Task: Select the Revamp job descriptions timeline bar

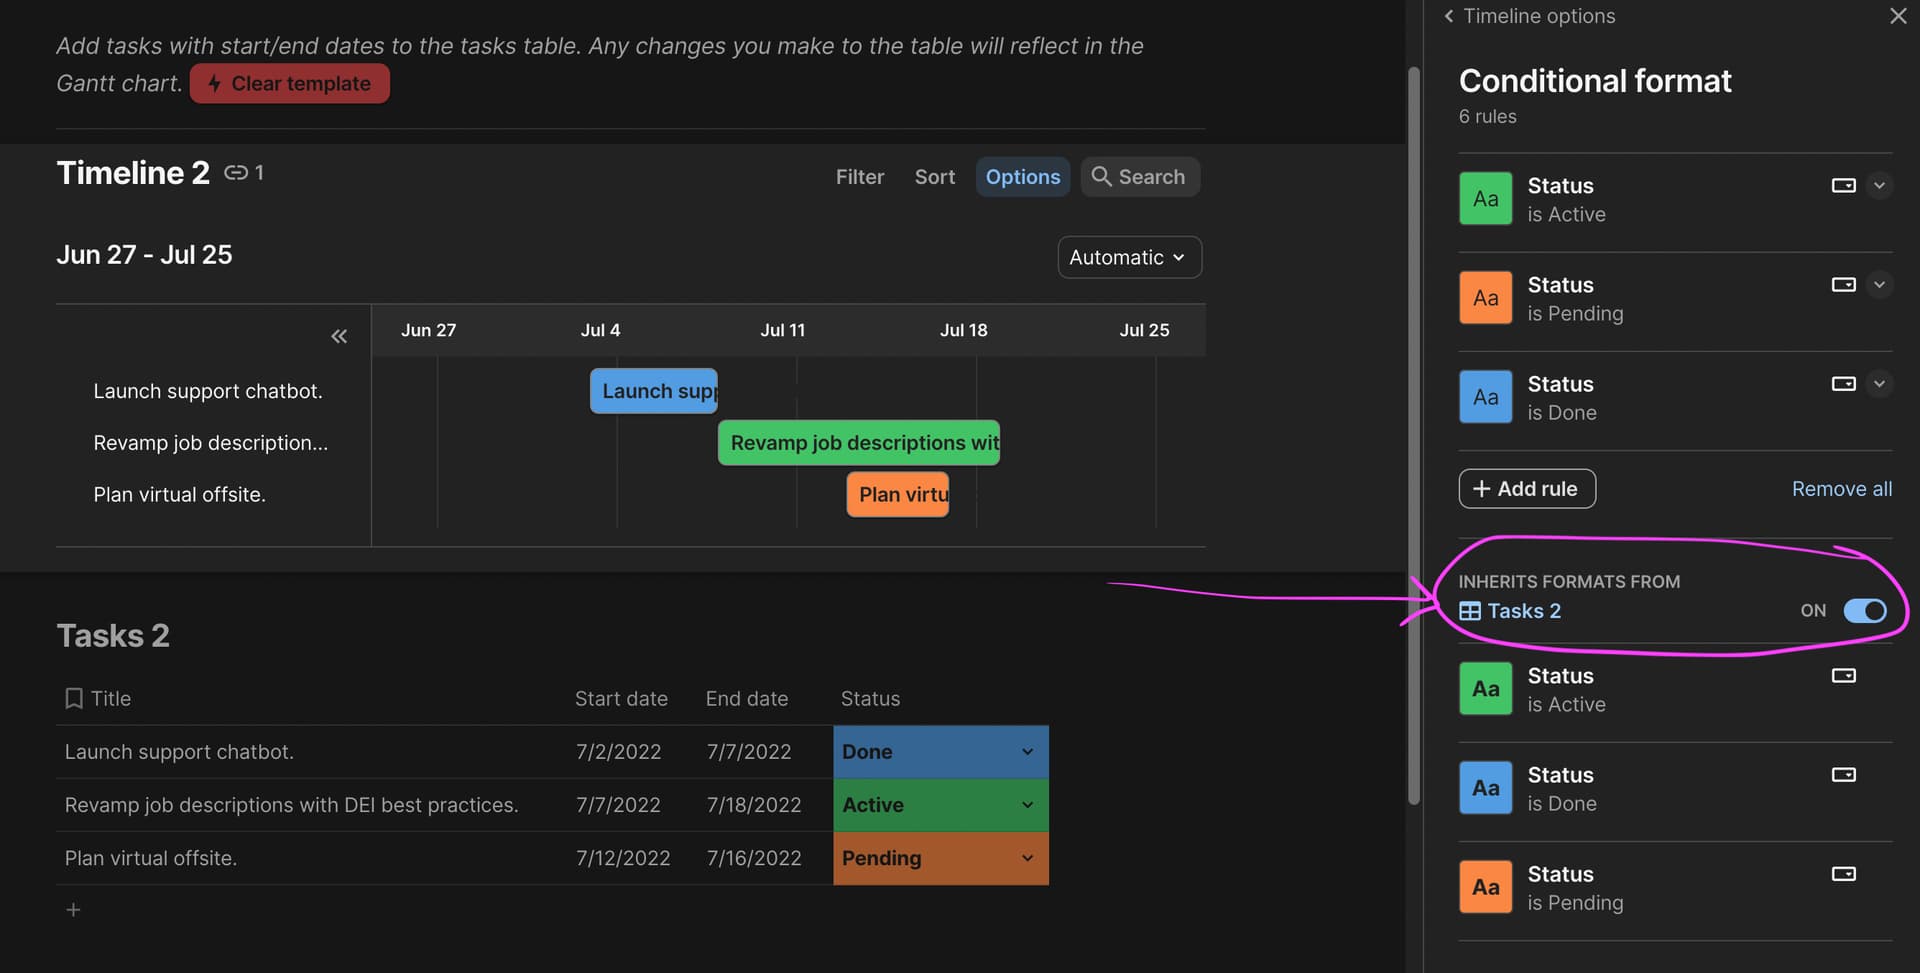Action: [x=859, y=443]
